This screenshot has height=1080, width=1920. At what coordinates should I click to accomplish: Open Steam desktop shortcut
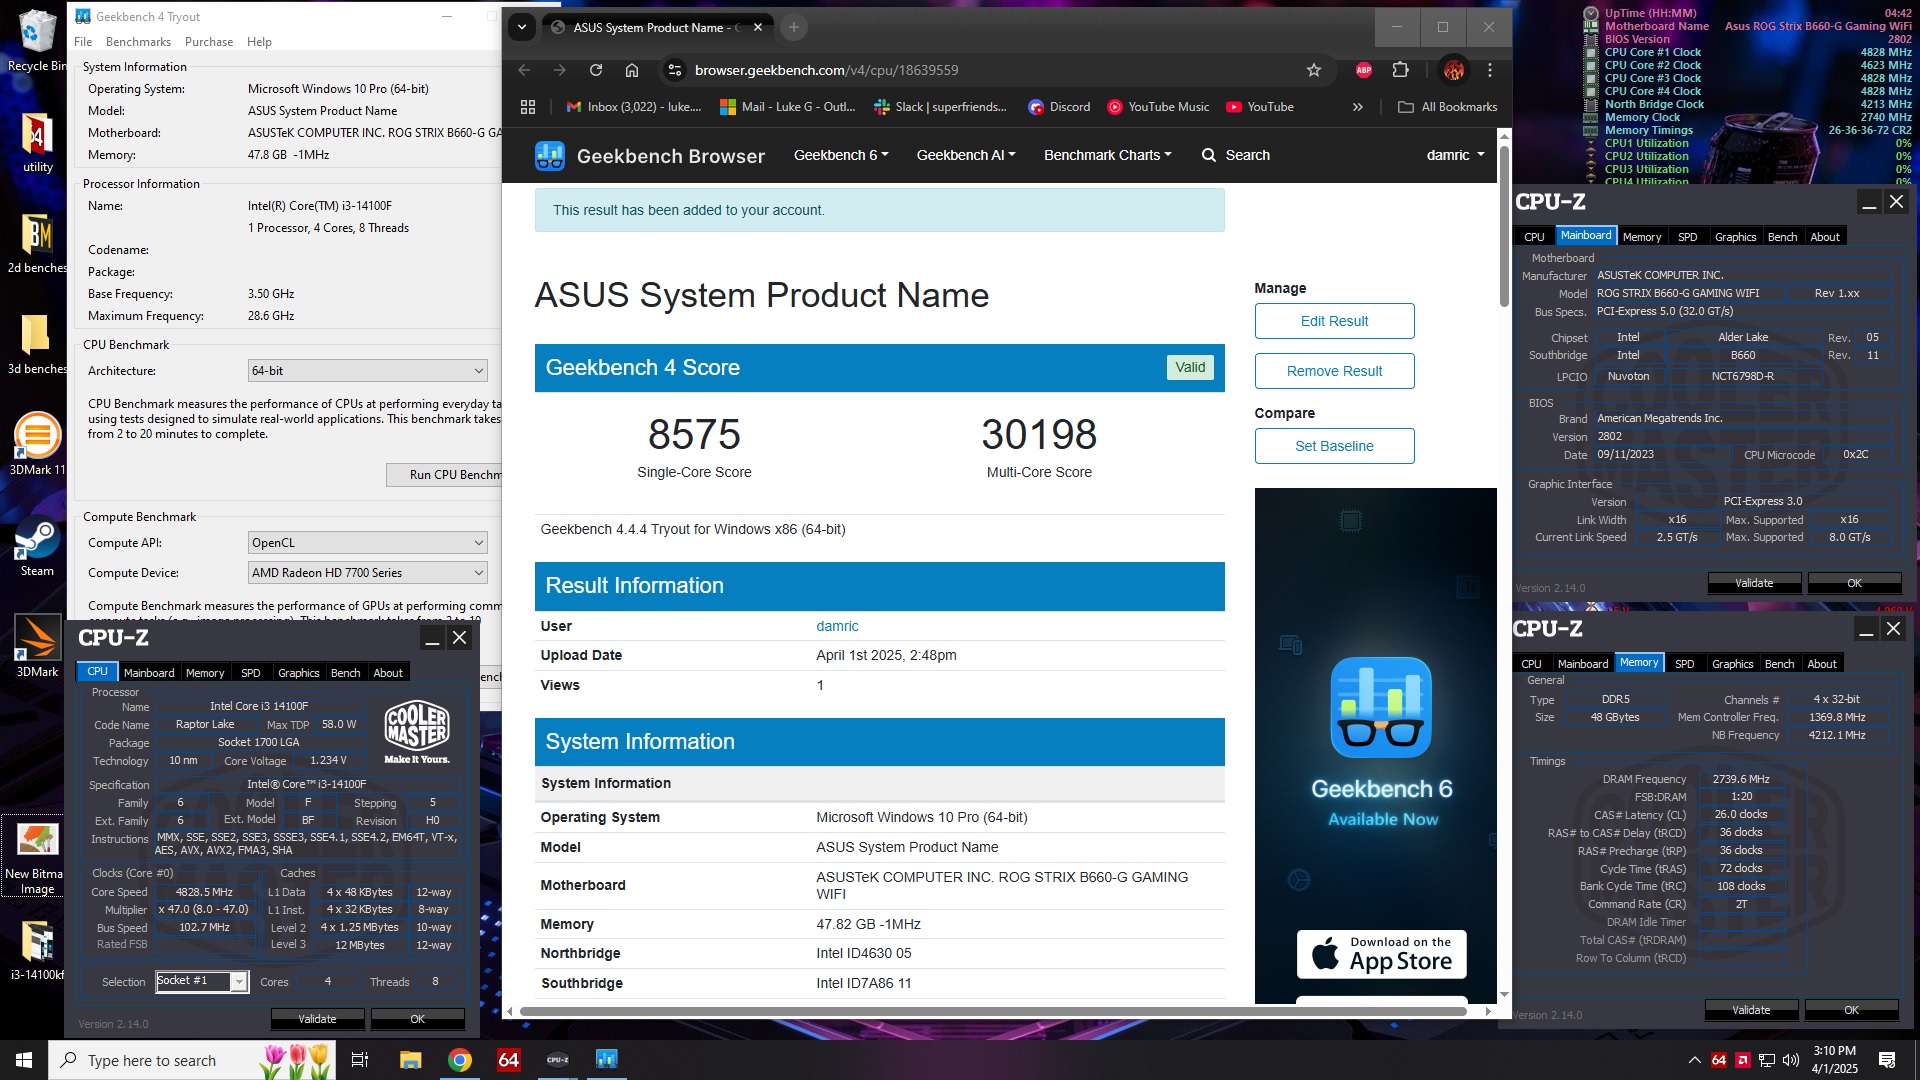click(x=37, y=548)
